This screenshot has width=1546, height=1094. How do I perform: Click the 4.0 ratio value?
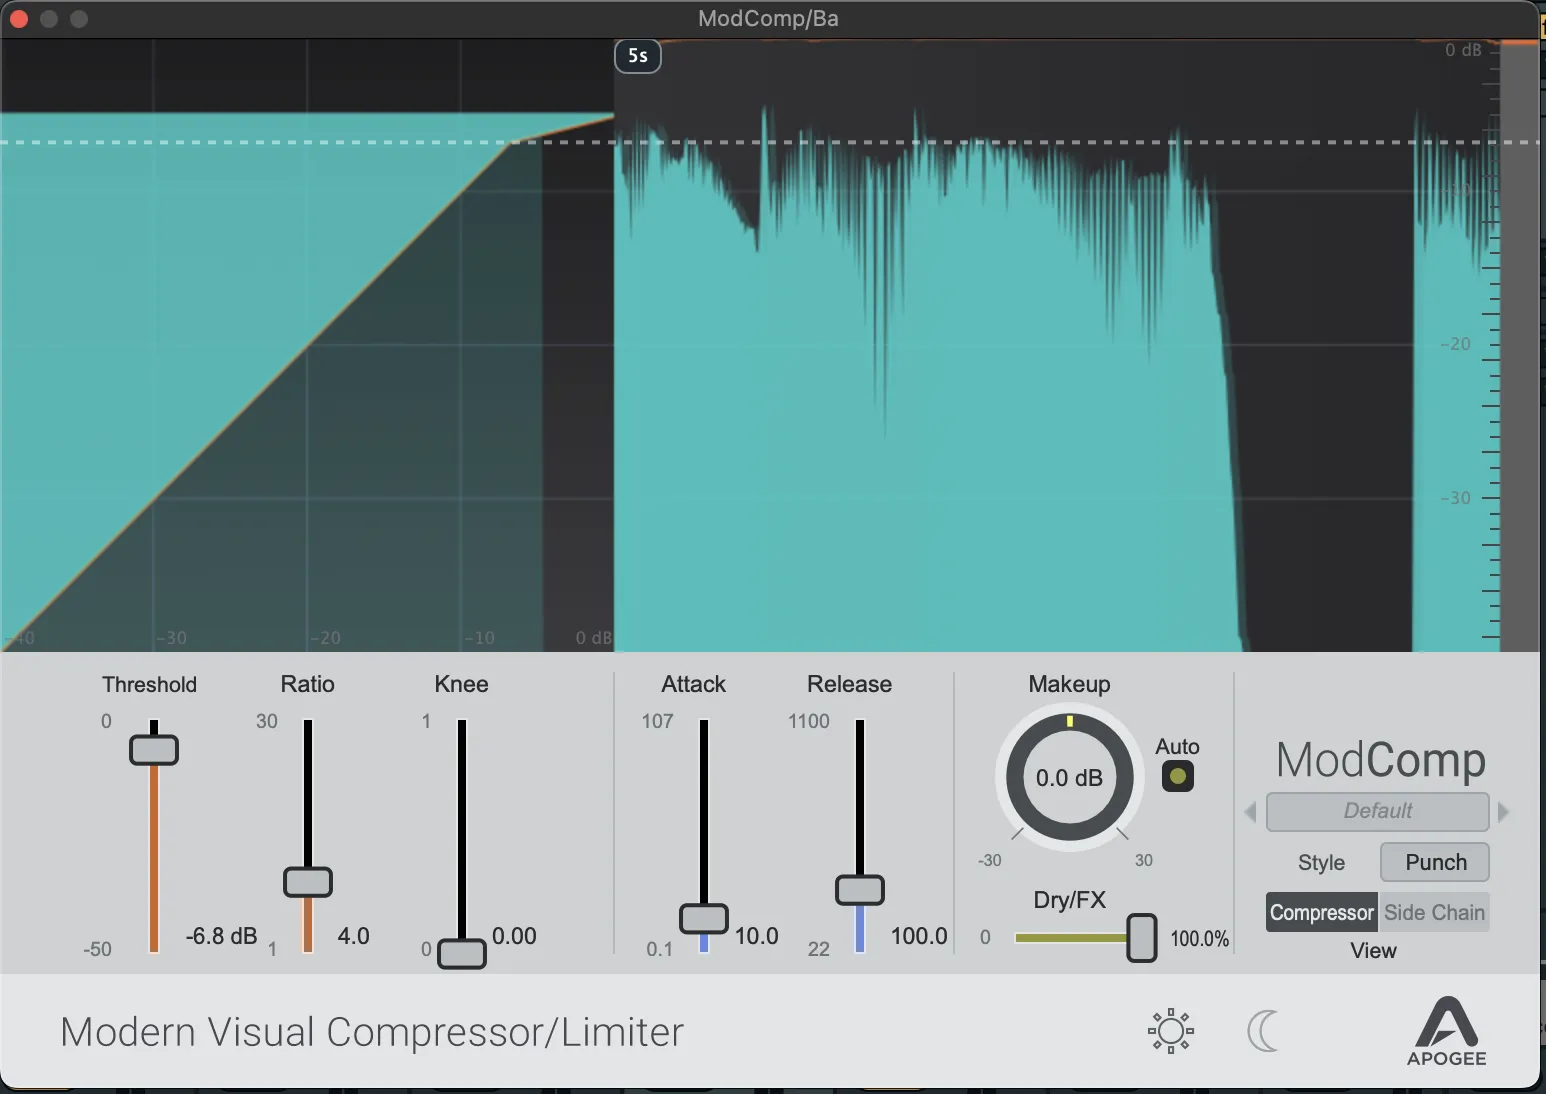pyautogui.click(x=353, y=936)
